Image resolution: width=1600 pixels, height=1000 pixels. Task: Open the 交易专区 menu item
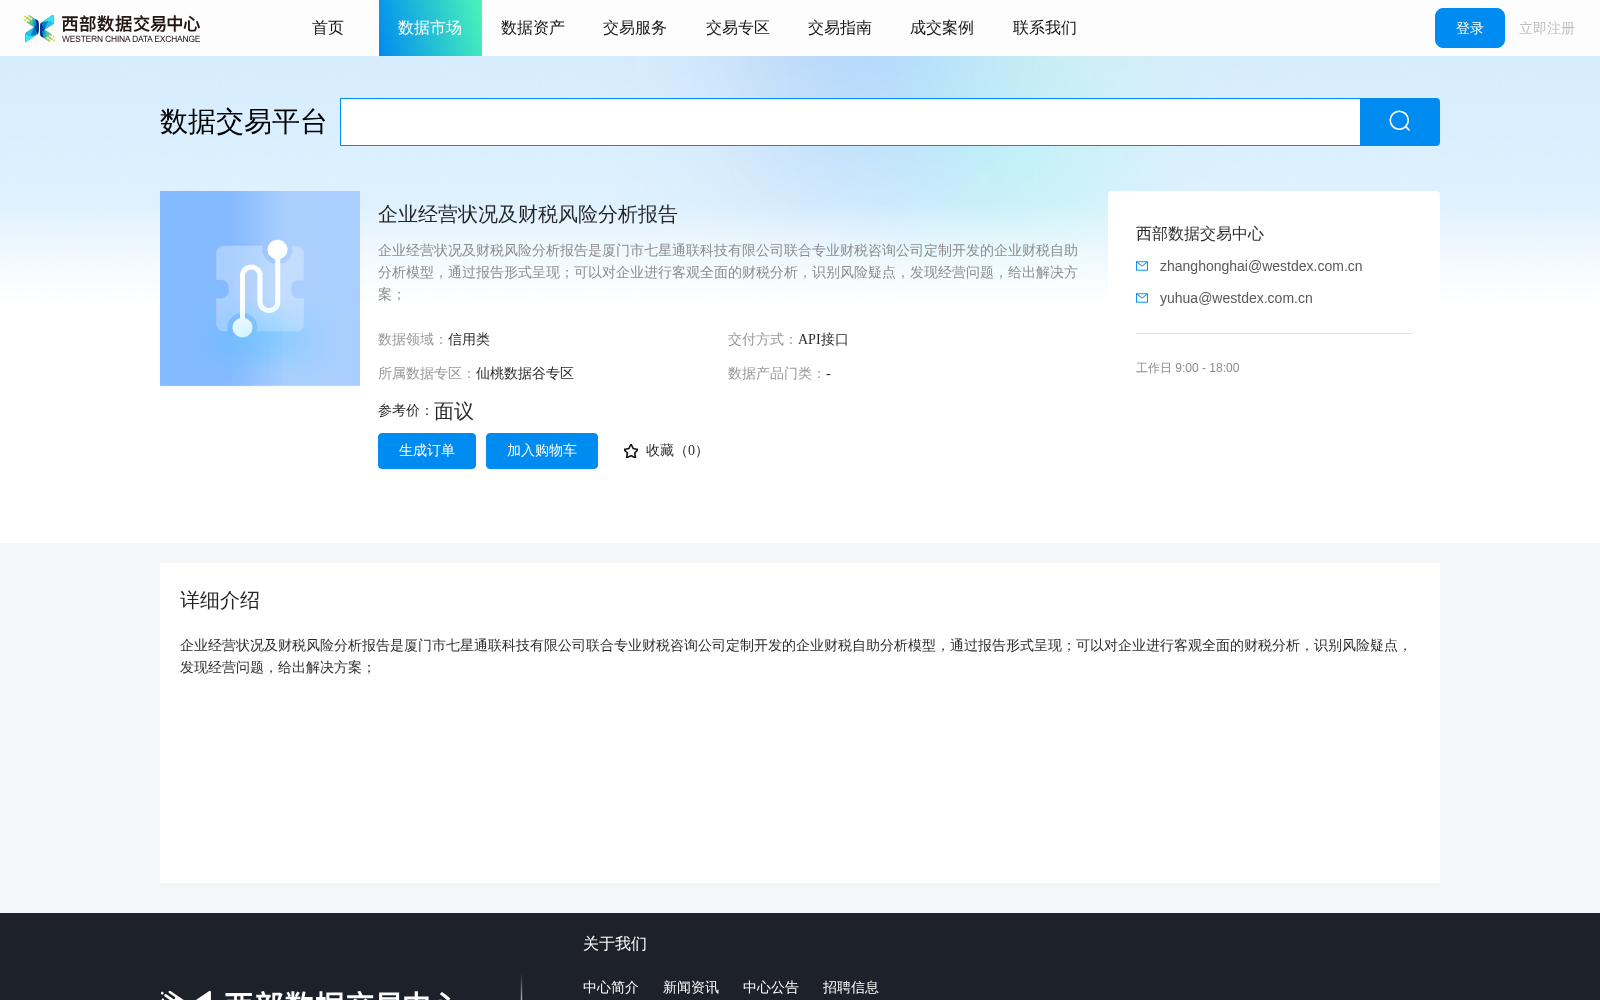[738, 28]
